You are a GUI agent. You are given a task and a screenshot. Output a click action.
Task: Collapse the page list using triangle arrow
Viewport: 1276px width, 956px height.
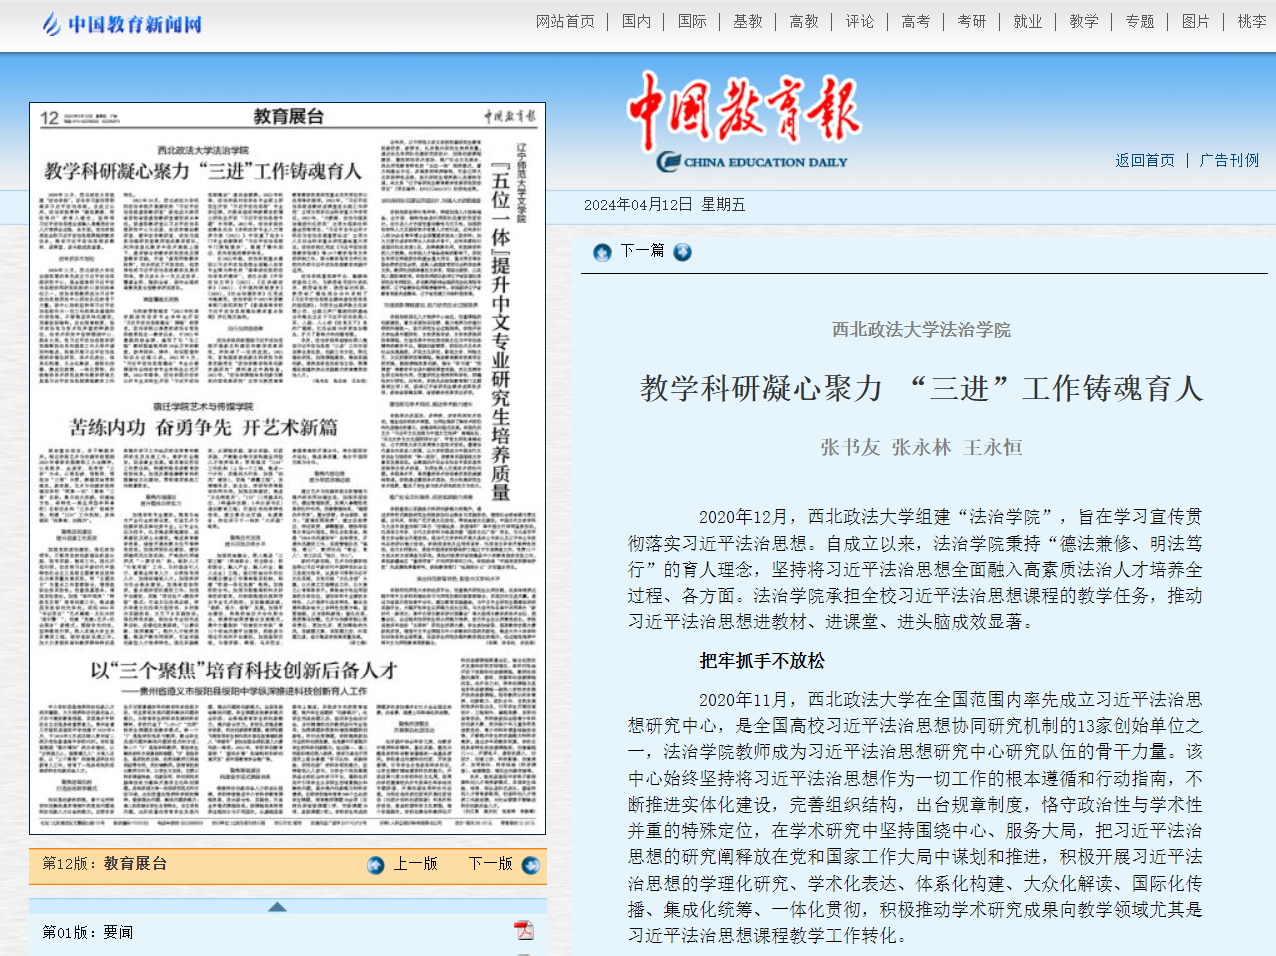point(277,907)
